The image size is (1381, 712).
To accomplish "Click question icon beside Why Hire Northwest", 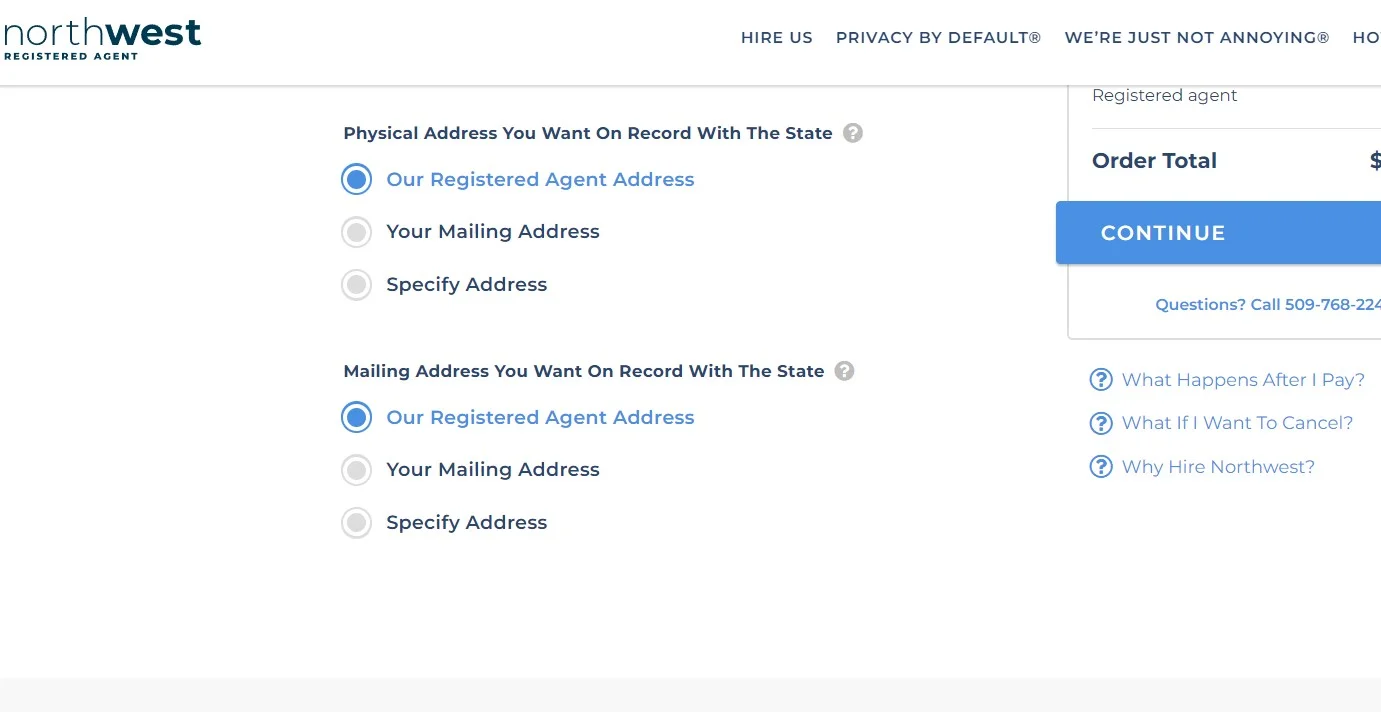I will (x=1101, y=467).
